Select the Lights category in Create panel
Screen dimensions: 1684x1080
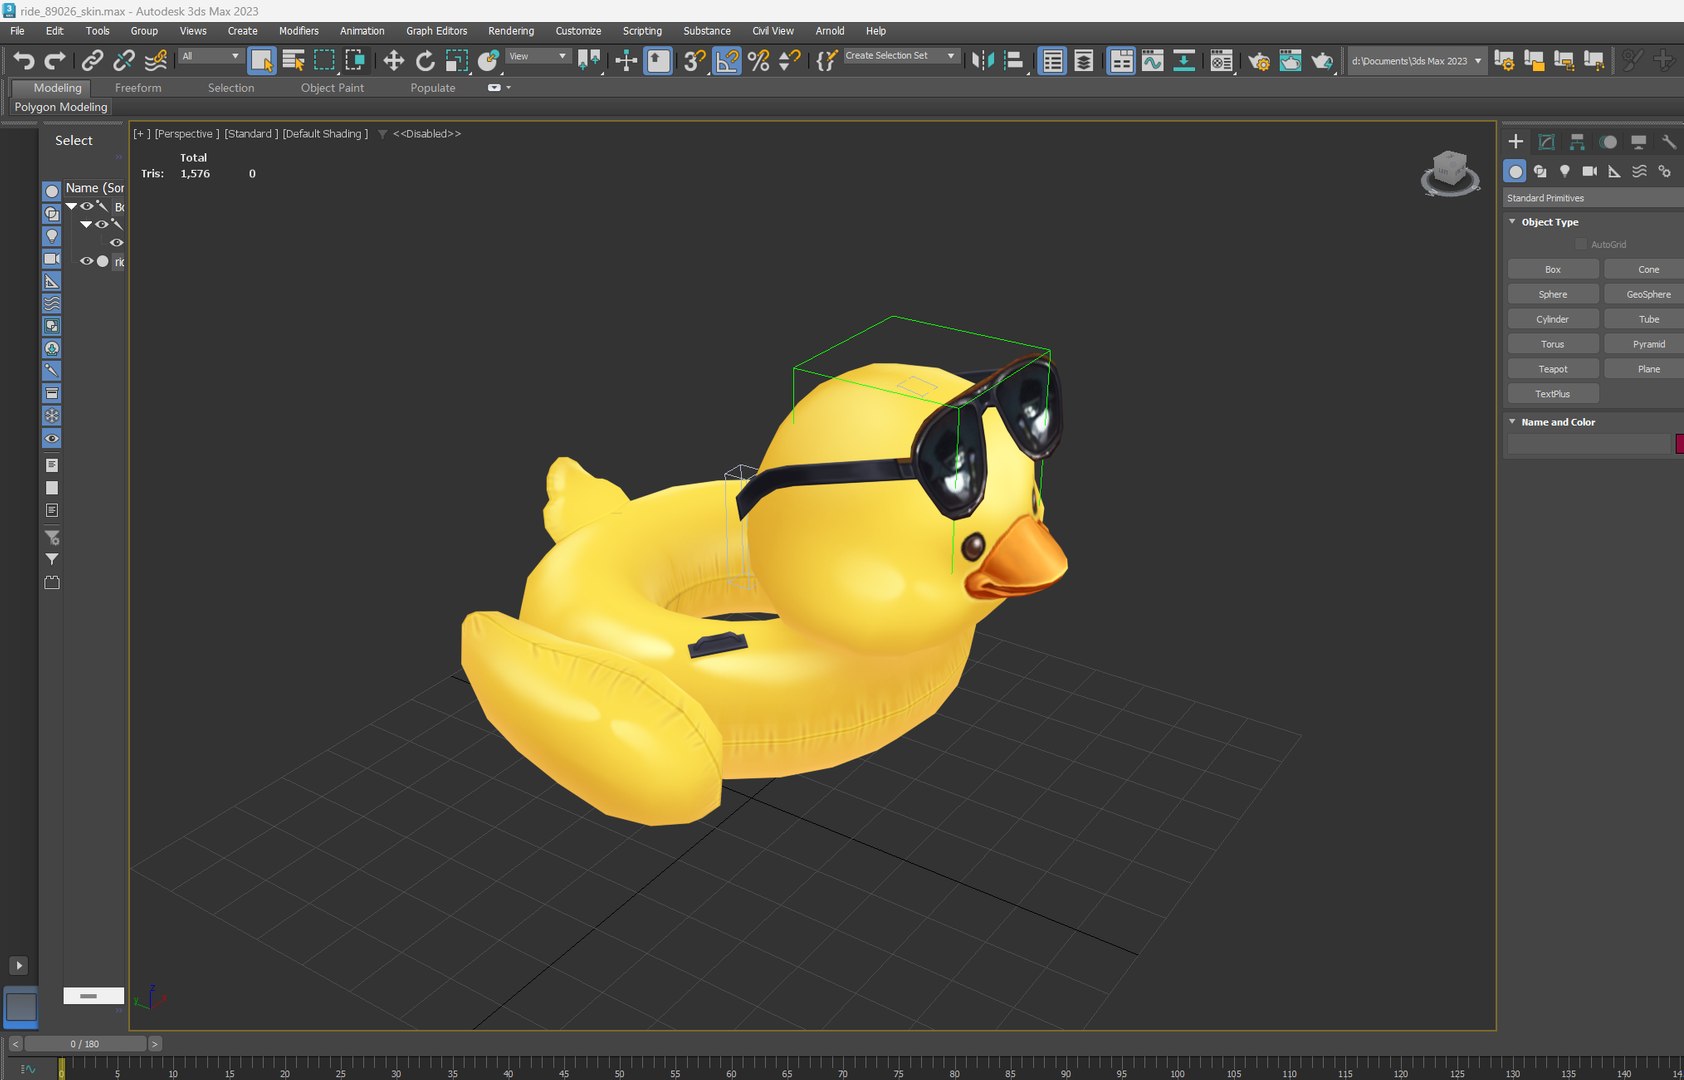tap(1565, 172)
